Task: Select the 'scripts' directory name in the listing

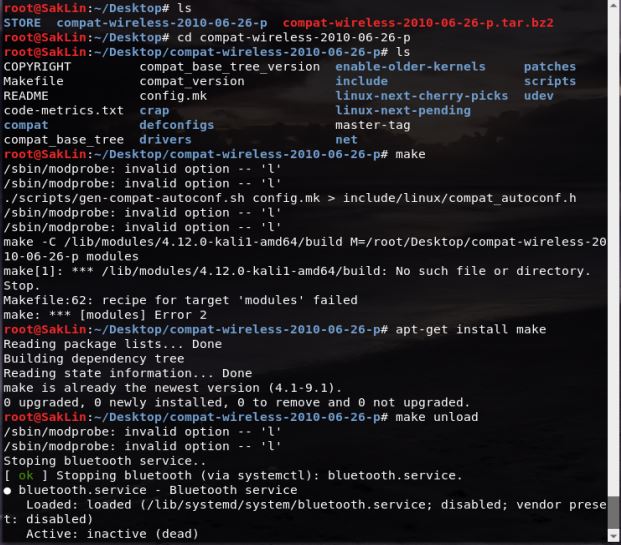Action: (550, 81)
